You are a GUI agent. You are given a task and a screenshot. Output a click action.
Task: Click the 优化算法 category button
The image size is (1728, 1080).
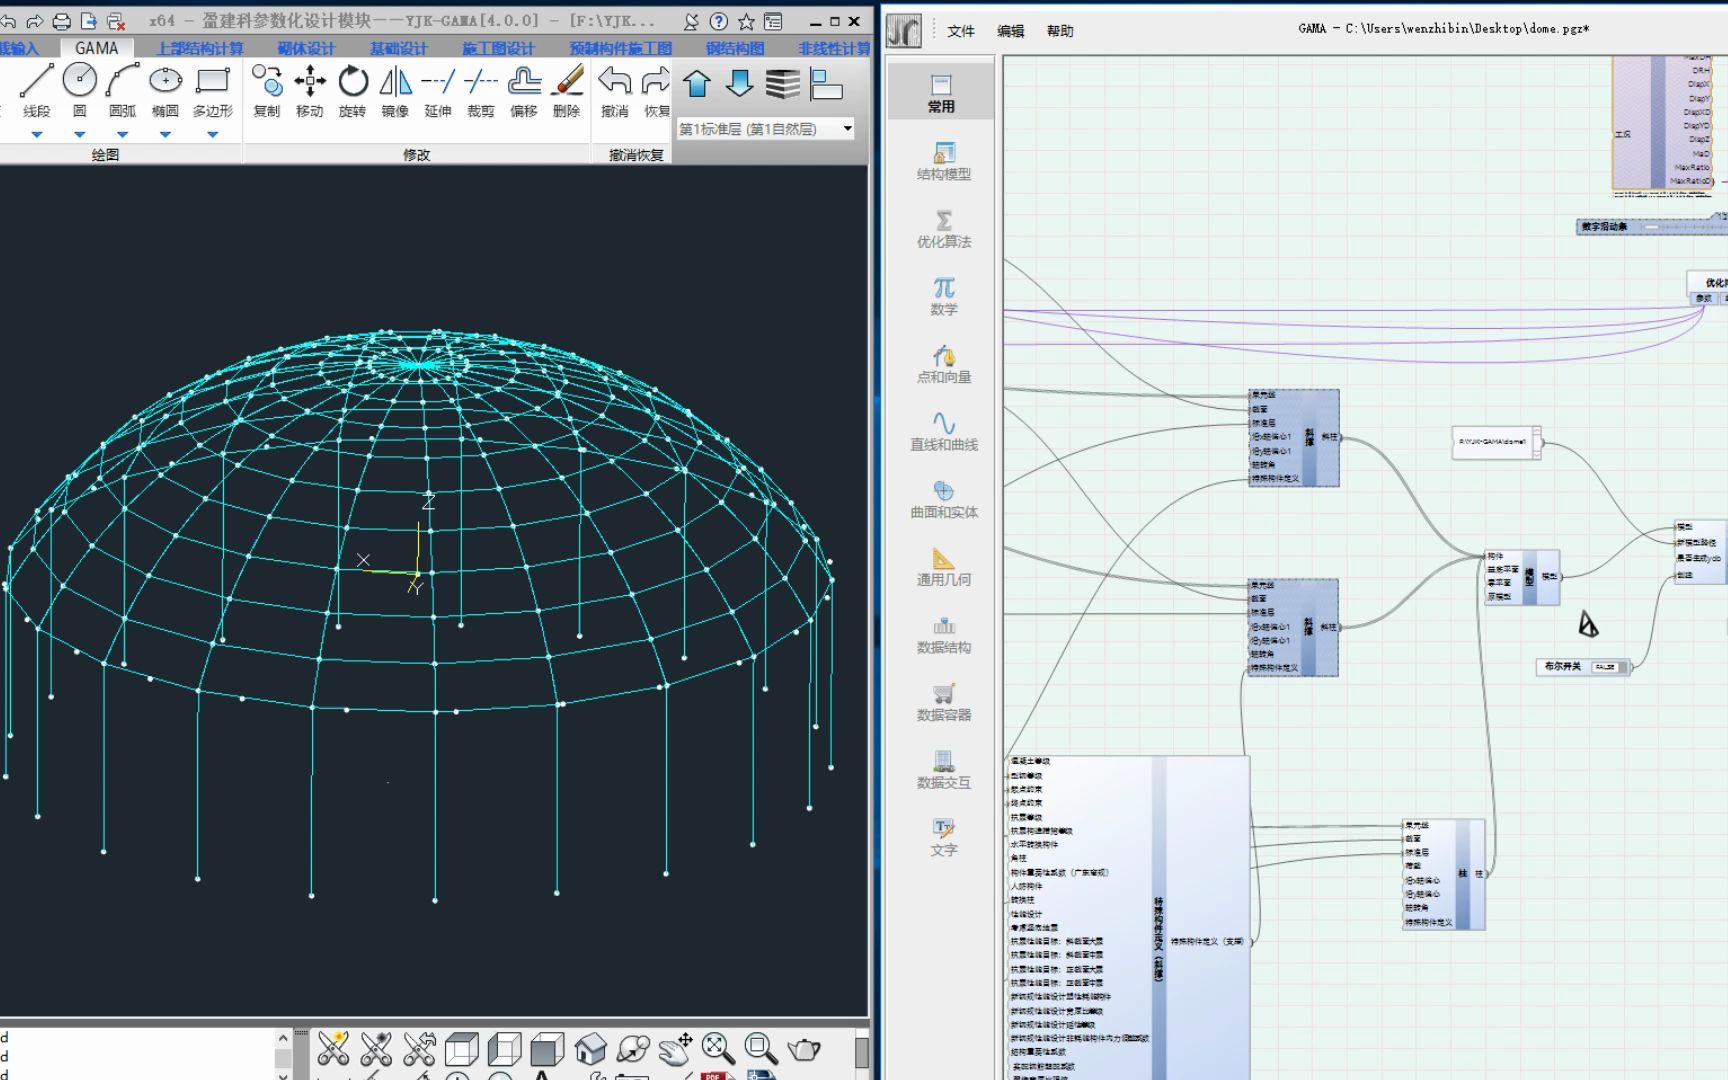[942, 228]
